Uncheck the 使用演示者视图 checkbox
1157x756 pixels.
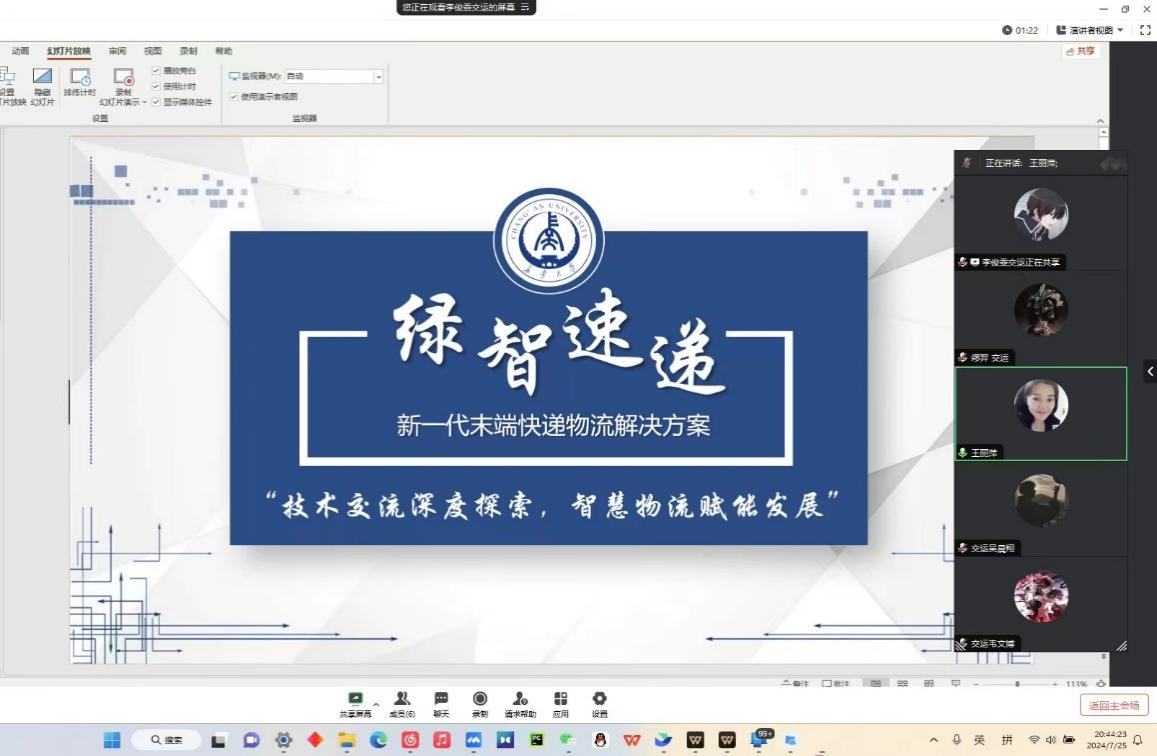point(234,97)
